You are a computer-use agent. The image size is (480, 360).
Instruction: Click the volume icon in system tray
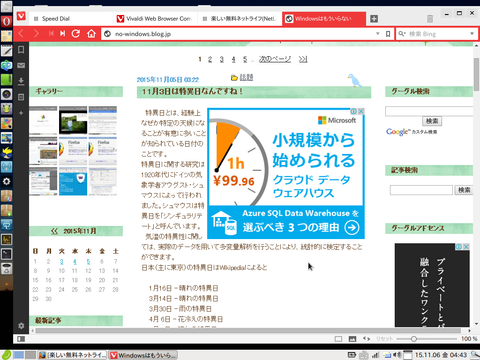point(398,355)
